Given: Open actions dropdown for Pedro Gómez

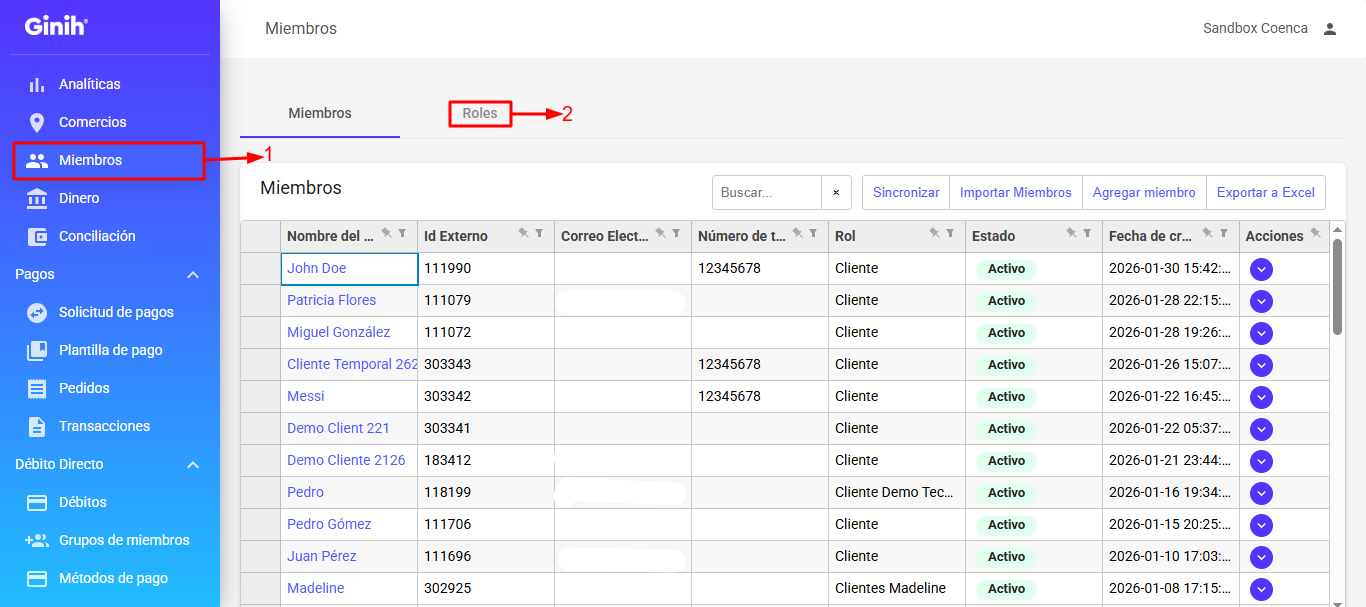Looking at the screenshot, I should point(1261,525).
